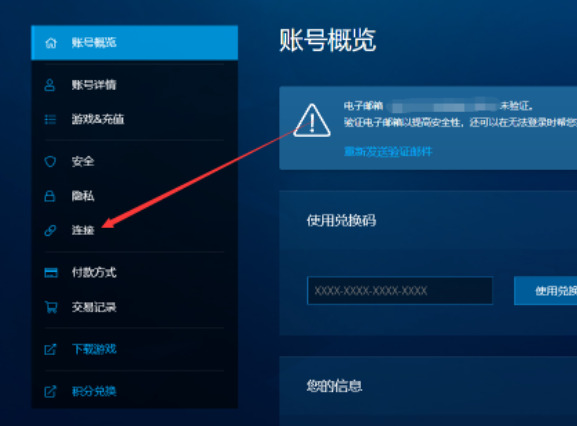
Task: Click the redemption code input field
Action: [400, 291]
